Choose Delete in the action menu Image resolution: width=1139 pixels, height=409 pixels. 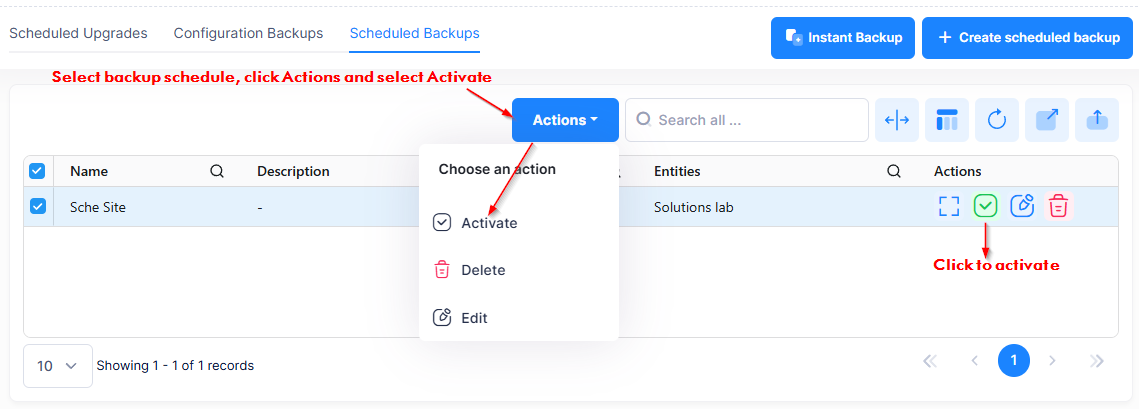482,270
